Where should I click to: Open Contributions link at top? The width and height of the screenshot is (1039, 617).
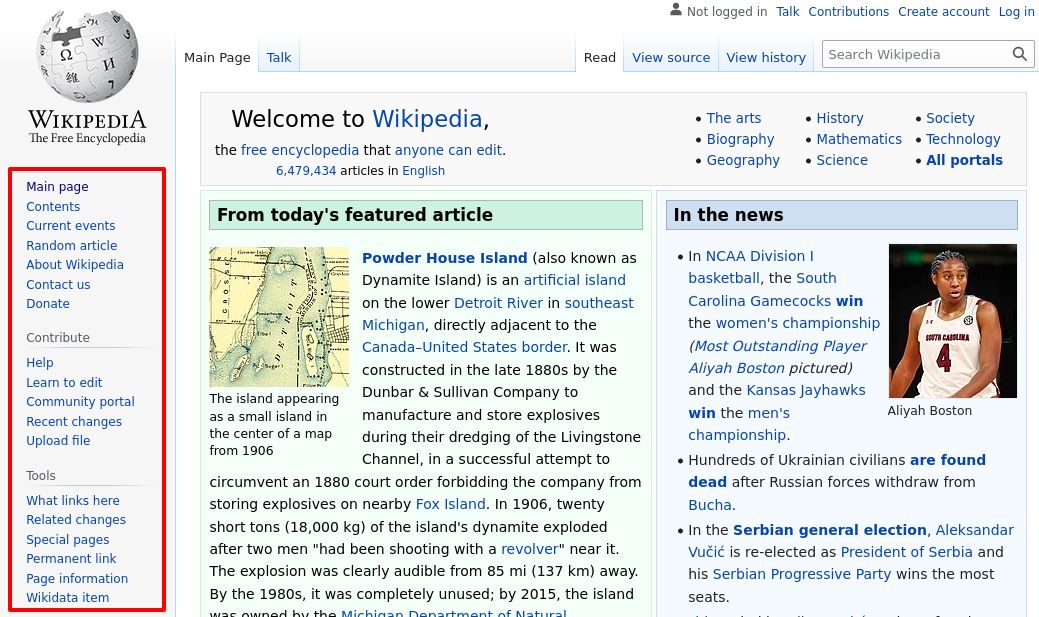(848, 11)
